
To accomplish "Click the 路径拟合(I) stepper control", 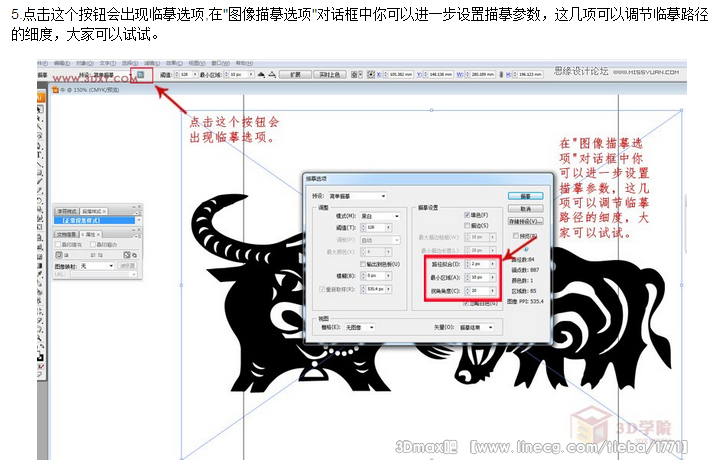I will point(467,264).
